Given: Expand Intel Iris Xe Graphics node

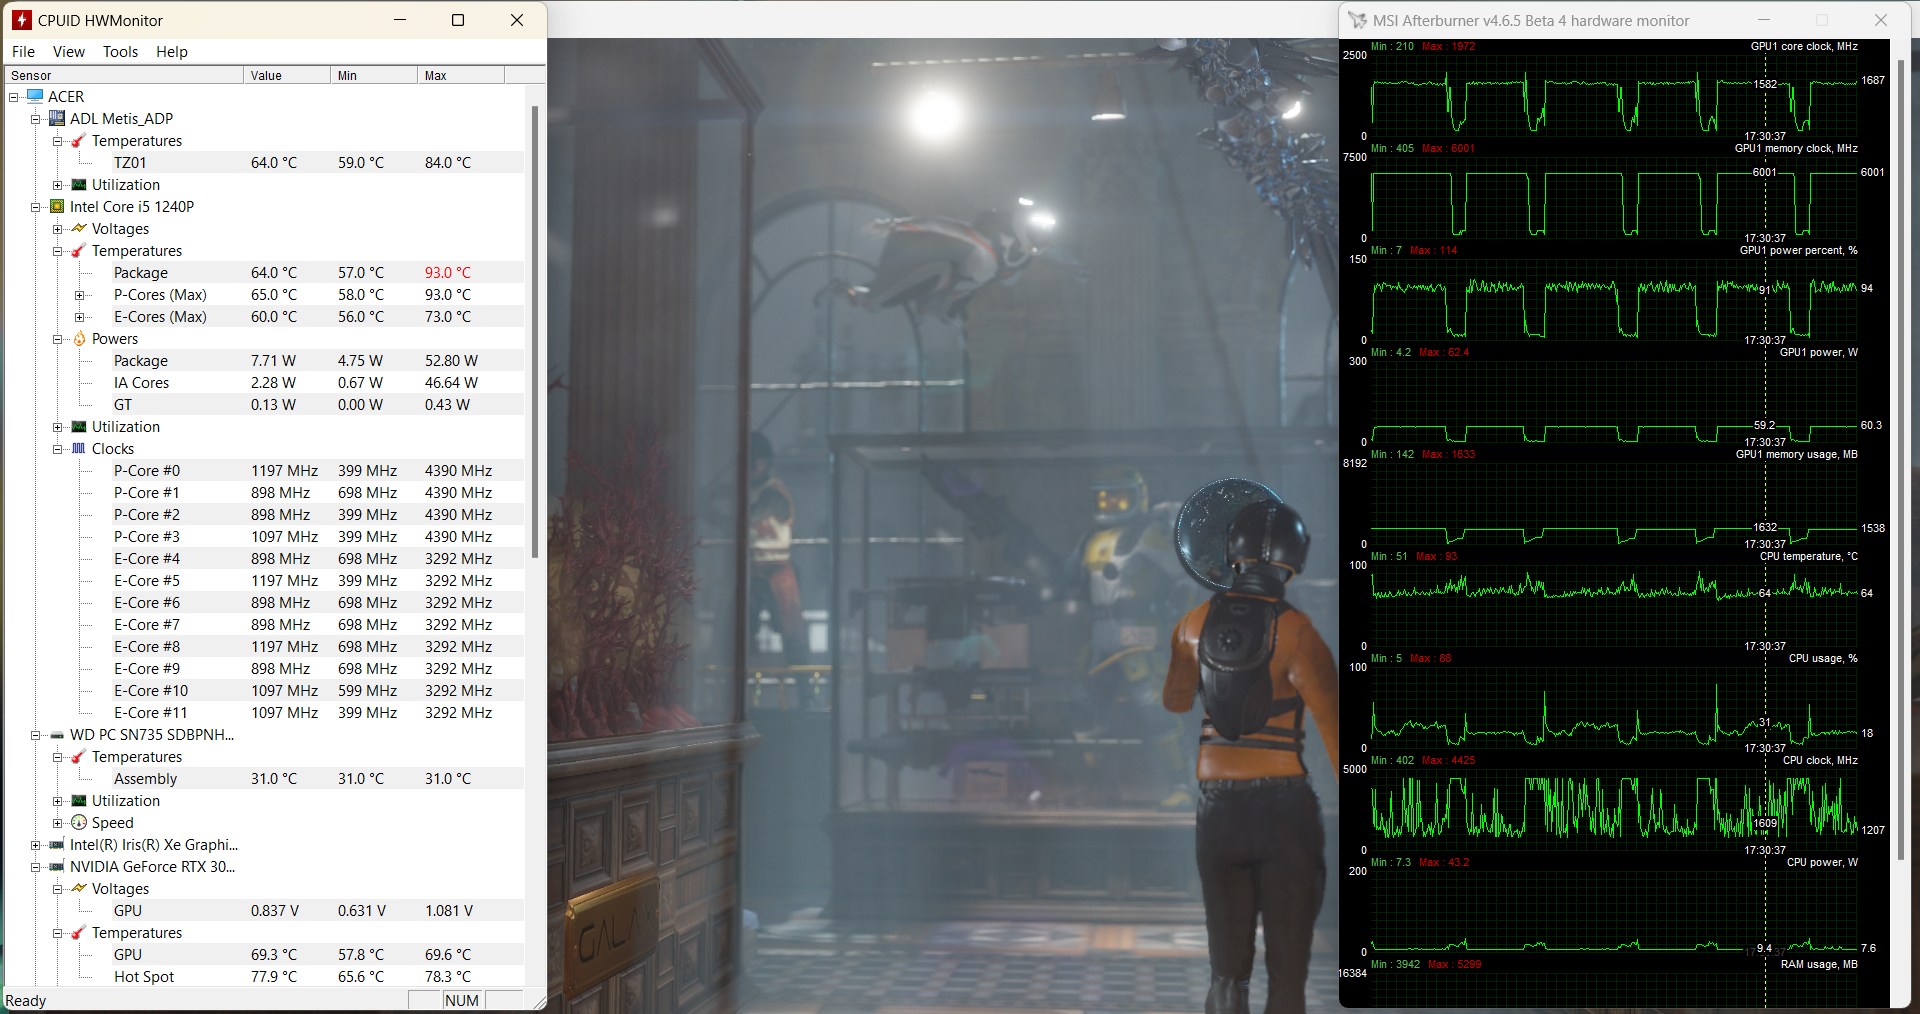Looking at the screenshot, I should [36, 845].
